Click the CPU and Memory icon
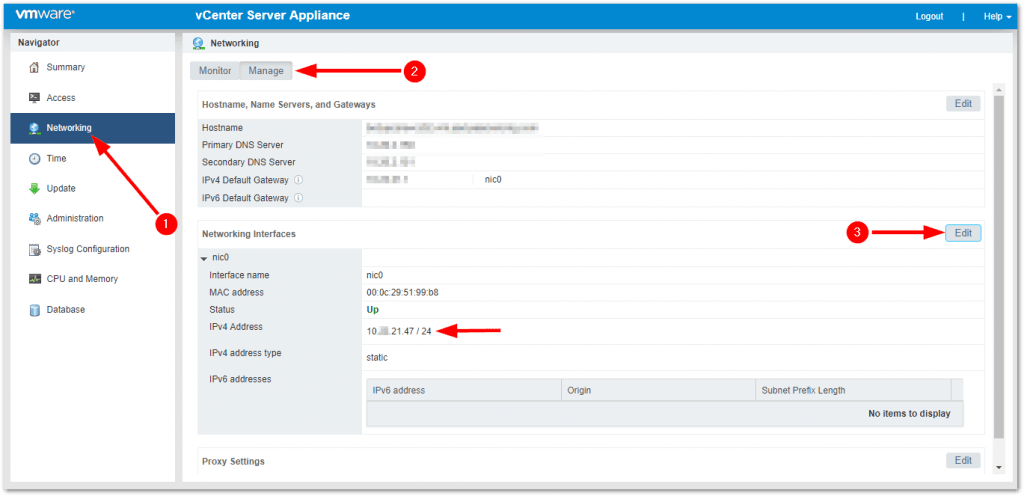Viewport: 1024px width, 496px height. point(35,279)
